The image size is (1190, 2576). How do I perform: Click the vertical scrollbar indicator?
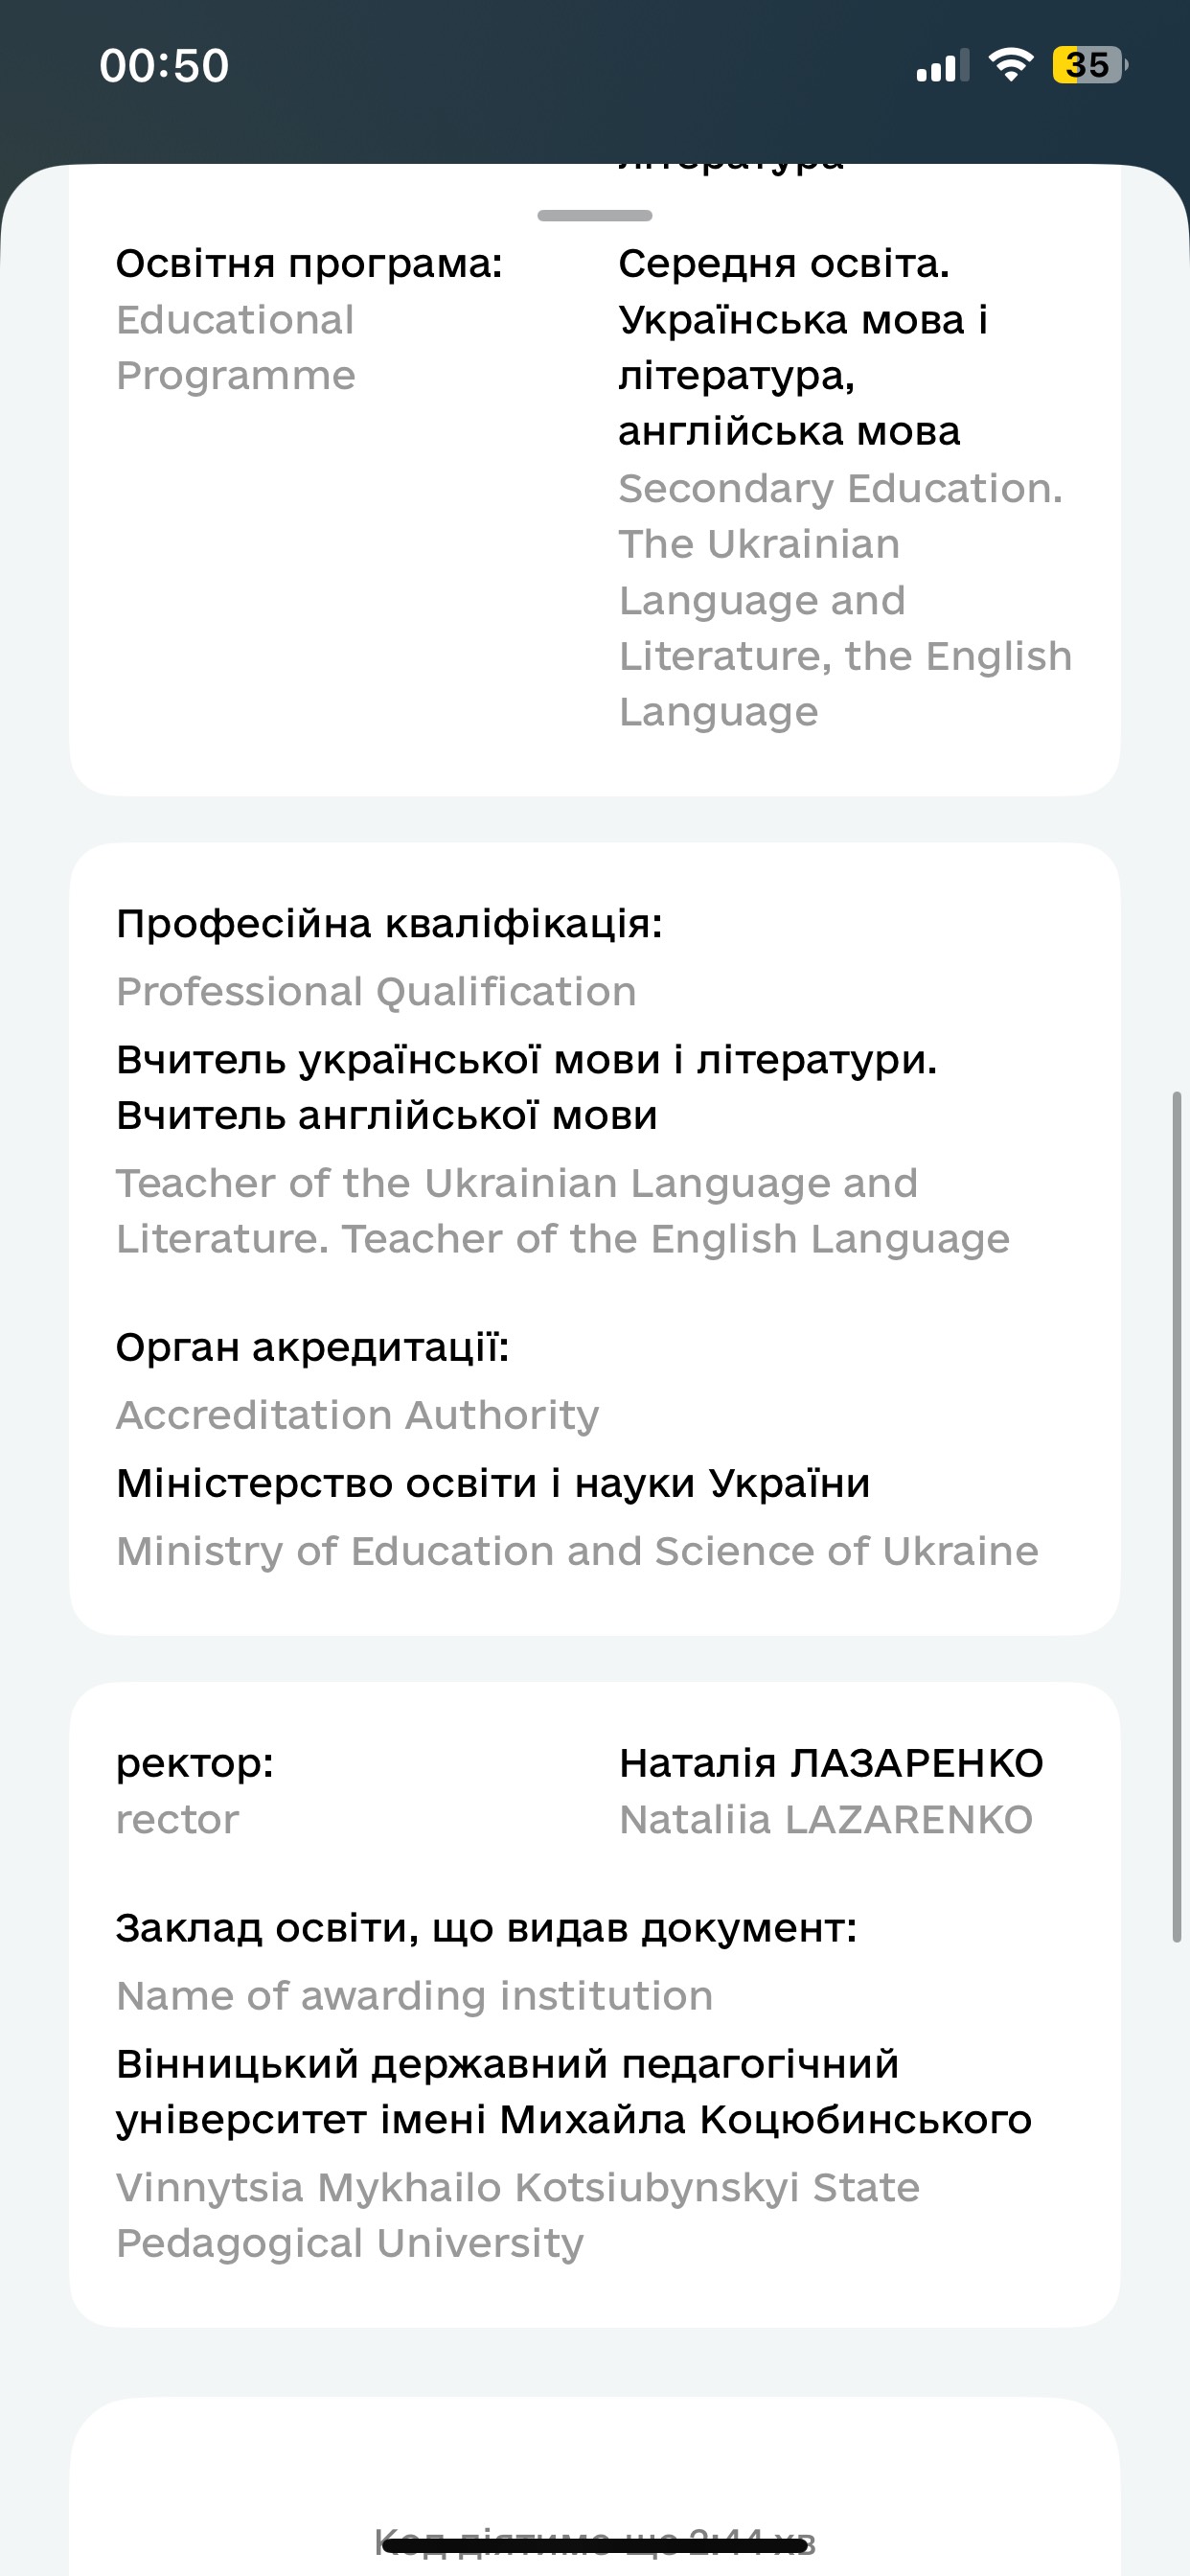pos(1177,1517)
